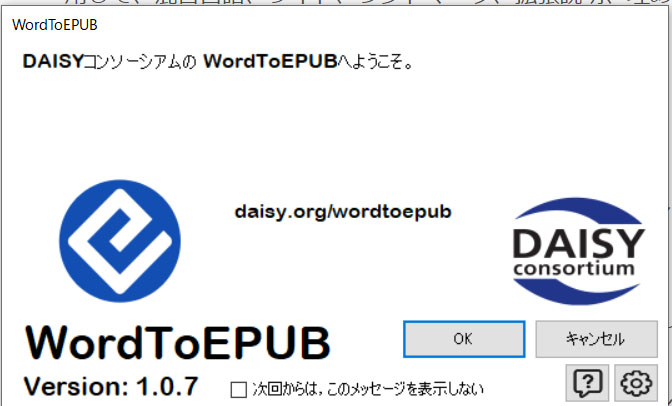Click the 'Version: 1.0.7' text
The width and height of the screenshot is (672, 406).
click(x=111, y=386)
